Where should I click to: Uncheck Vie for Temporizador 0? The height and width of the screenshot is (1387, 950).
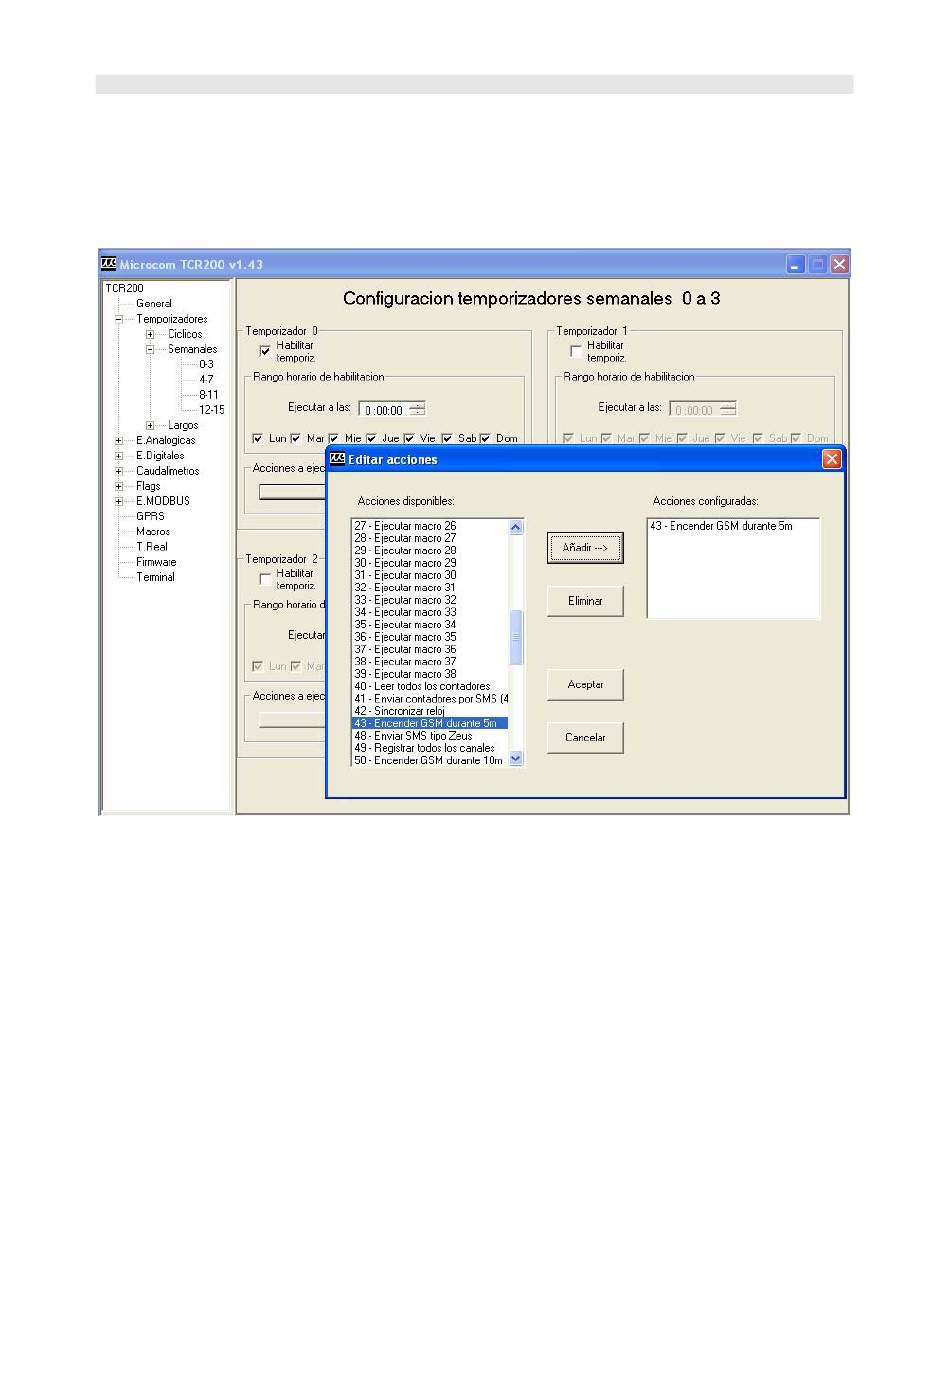409,438
